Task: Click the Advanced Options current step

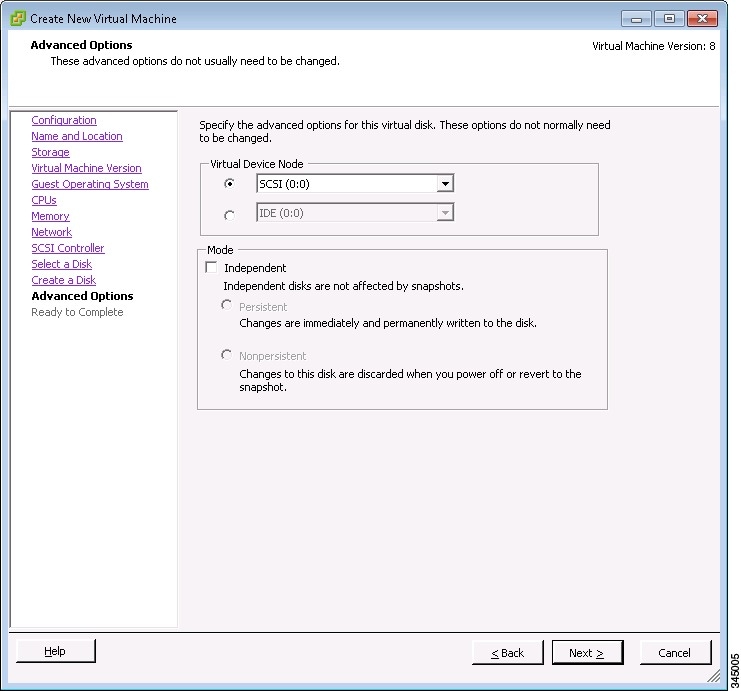Action: click(x=82, y=296)
